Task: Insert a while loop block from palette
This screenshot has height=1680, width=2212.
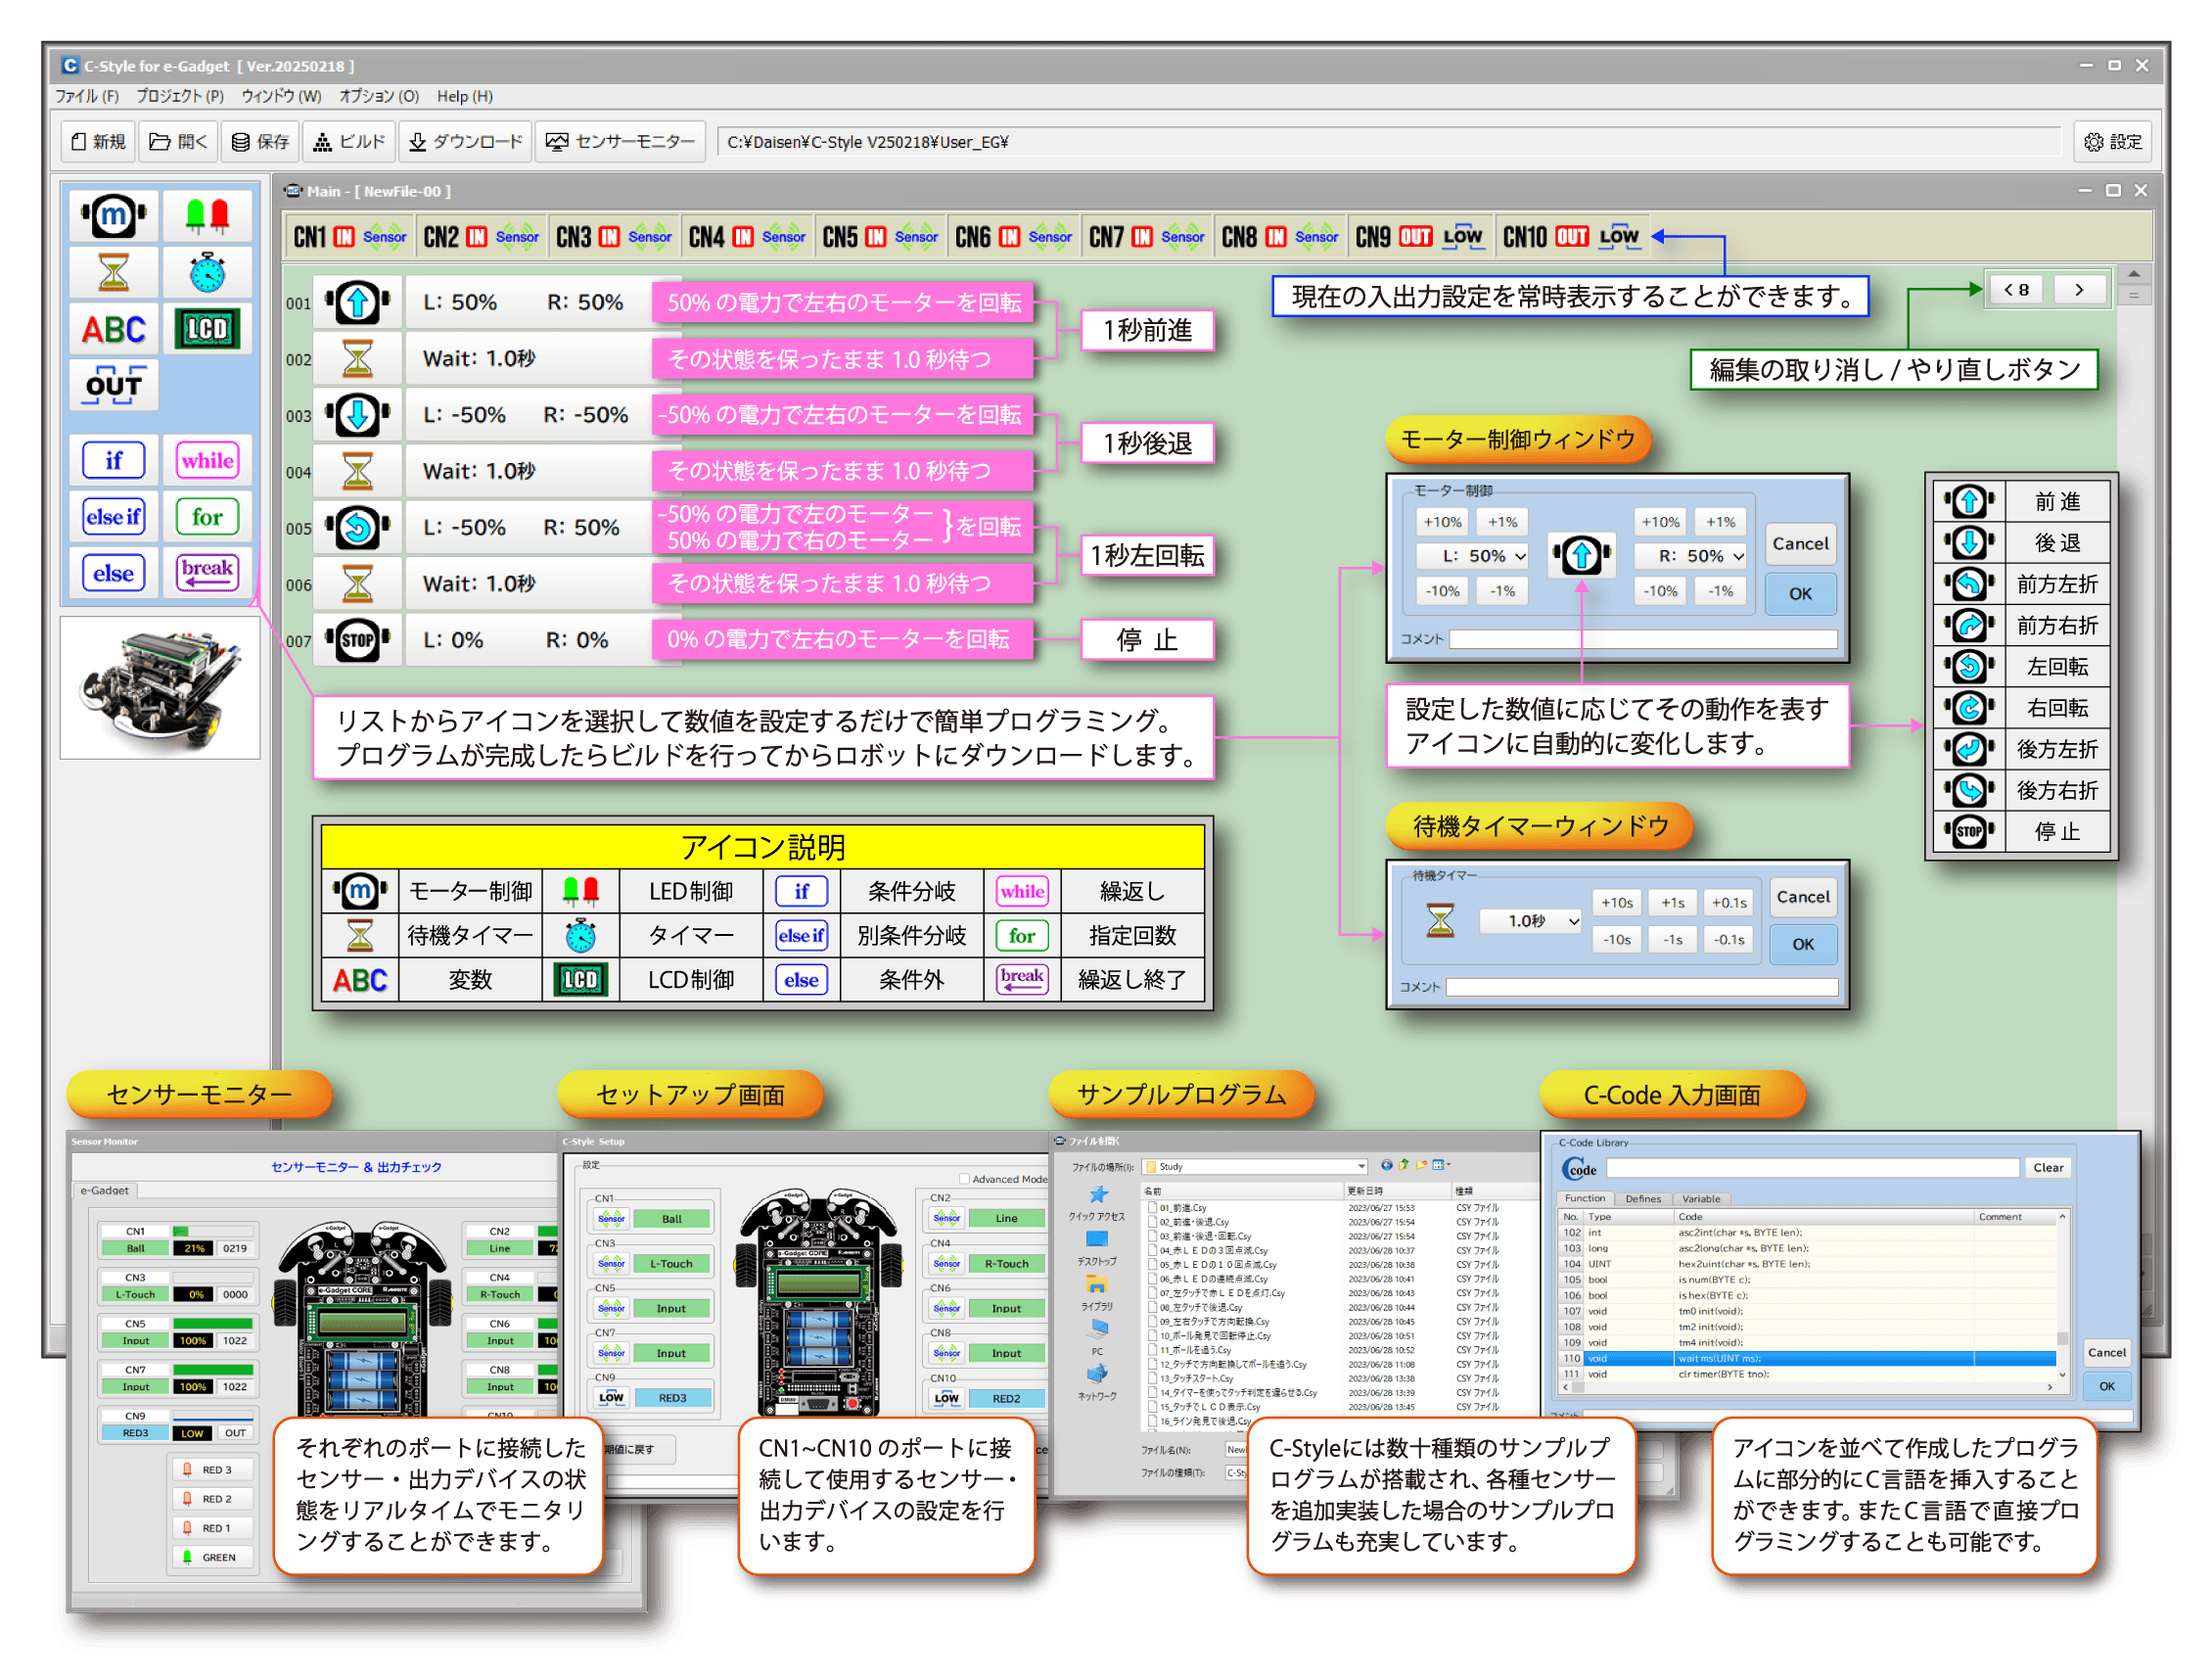Action: pos(207,461)
